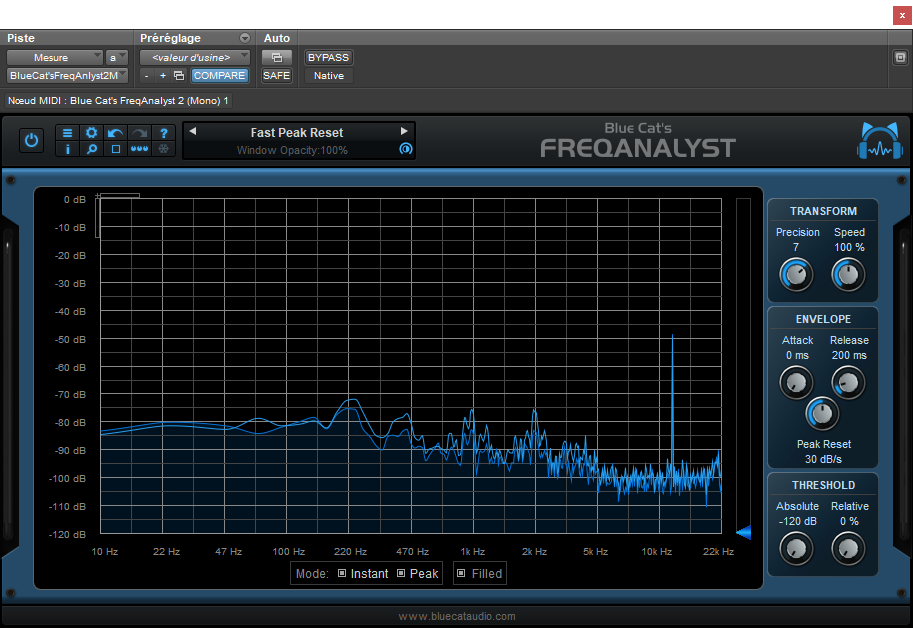Click the Fast Peak Reset preset name
Image resolution: width=913 pixels, height=628 pixels.
299,132
